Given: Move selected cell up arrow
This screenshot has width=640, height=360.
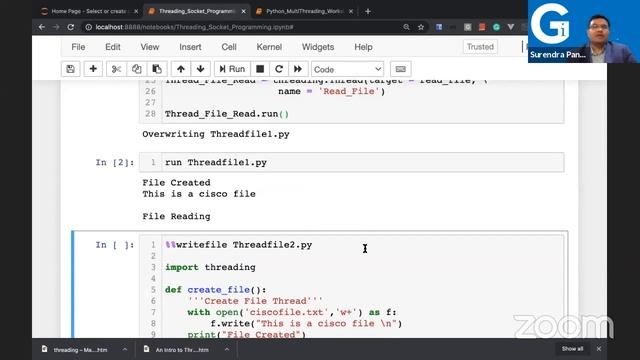Looking at the screenshot, I should pos(181,69).
